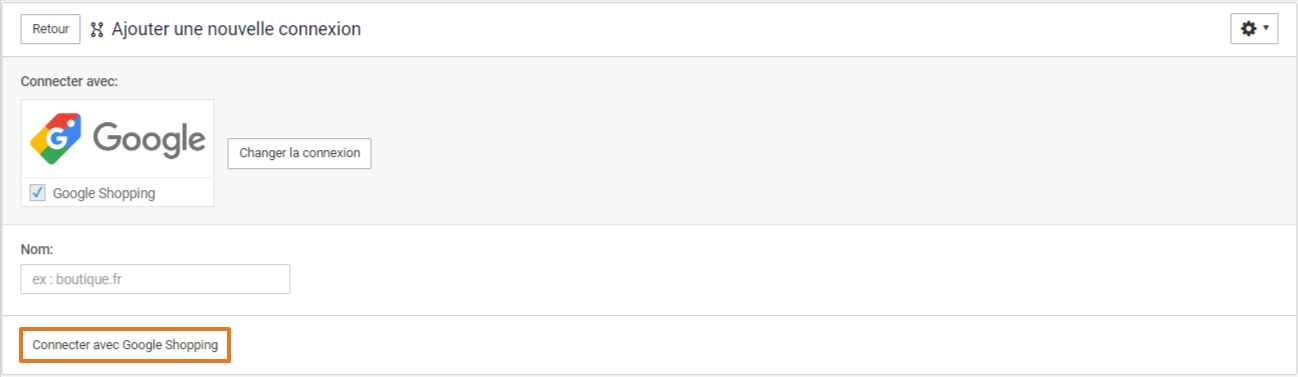Click the connection branch icon beside the title

click(x=97, y=30)
